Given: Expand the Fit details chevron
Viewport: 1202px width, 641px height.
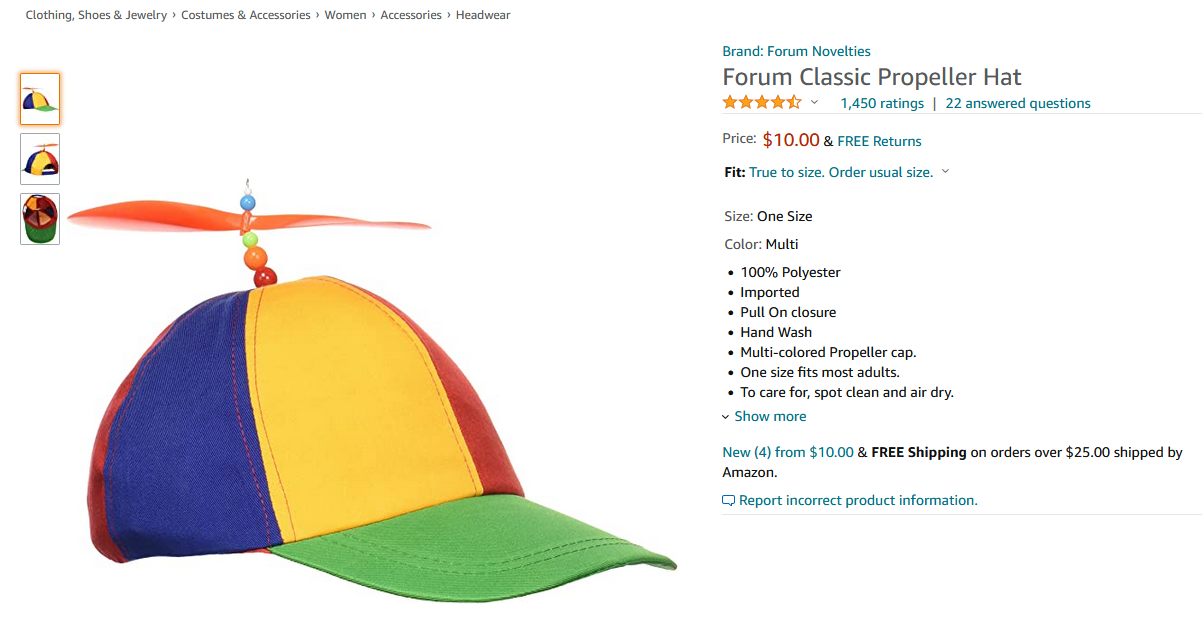Looking at the screenshot, I should pyautogui.click(x=945, y=172).
